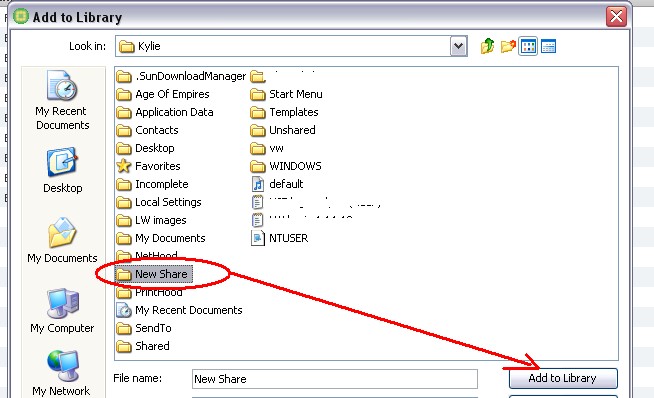Select the Unshared folder
This screenshot has height=398, width=654.
[283, 130]
